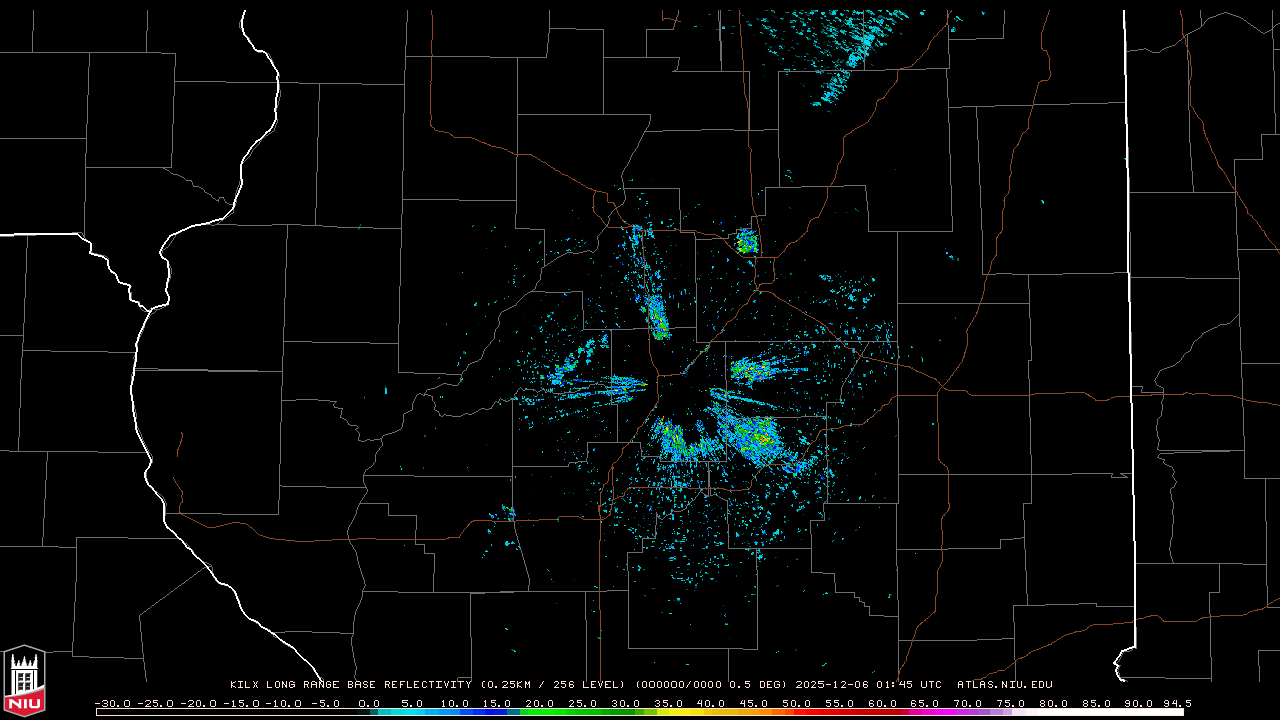This screenshot has height=720, width=1280.
Task: Click the elongated echo streak northwest of radar center
Action: pos(657,316)
